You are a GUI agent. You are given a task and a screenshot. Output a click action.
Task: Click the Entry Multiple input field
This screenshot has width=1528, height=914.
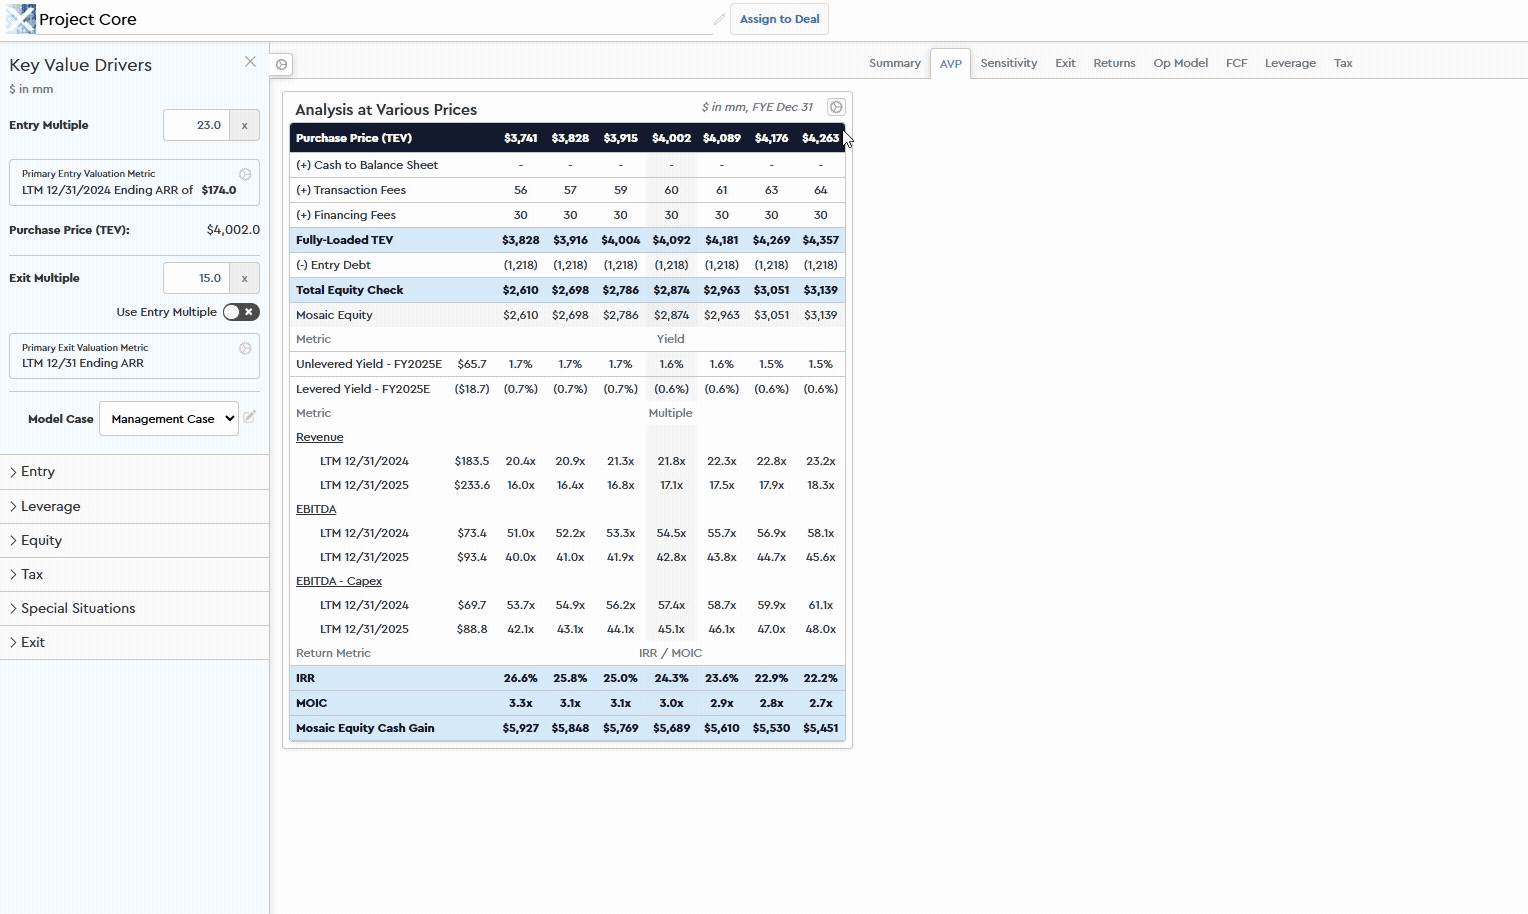pos(197,126)
